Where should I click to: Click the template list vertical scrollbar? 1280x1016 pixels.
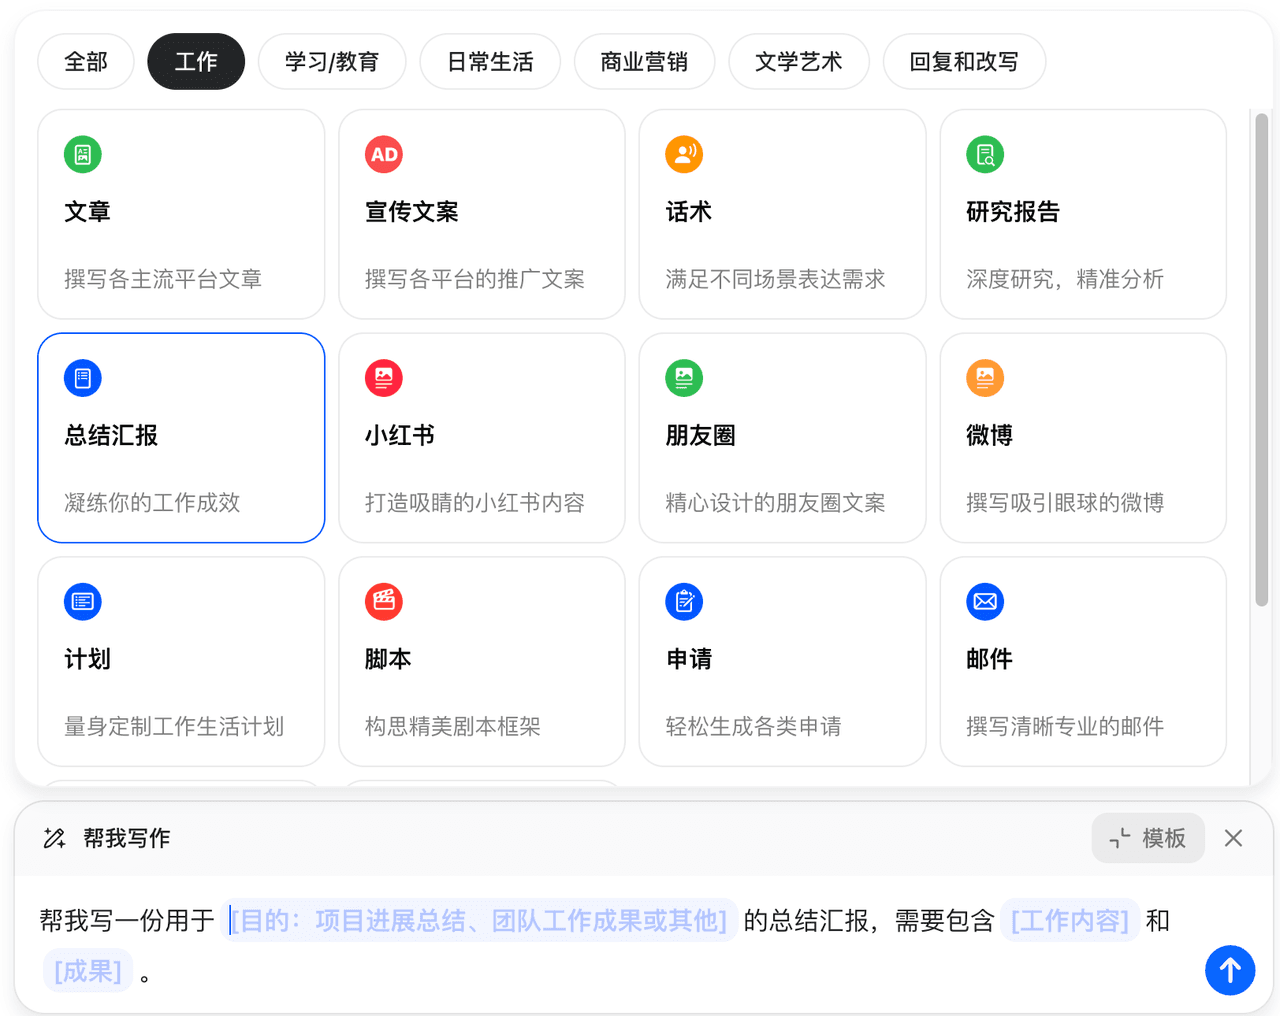[1262, 360]
